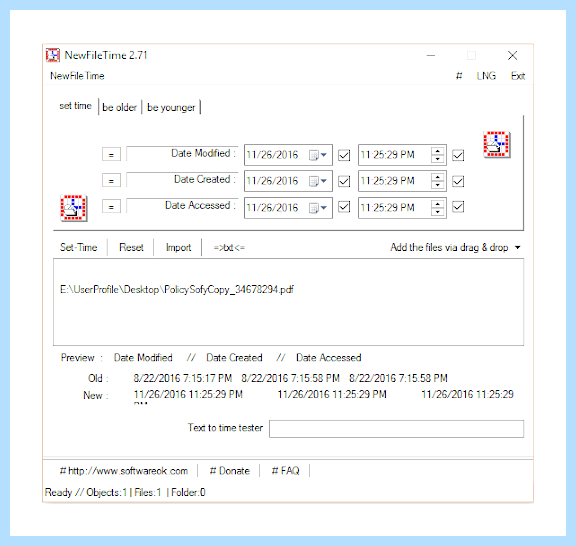
Task: Switch to the set time tab
Action: 75,106
